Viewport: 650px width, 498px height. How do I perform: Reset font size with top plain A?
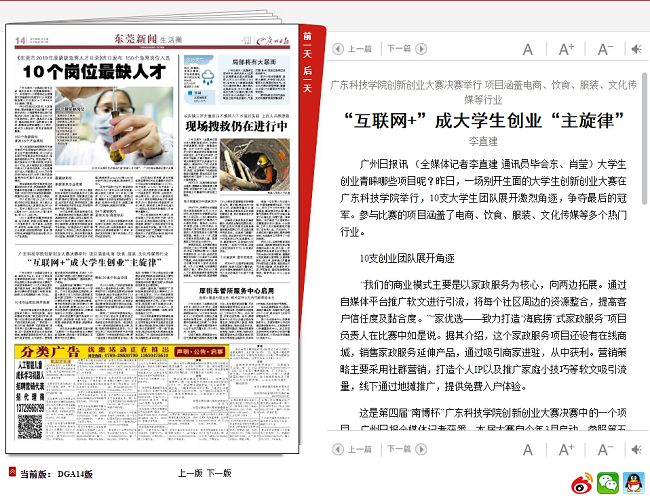click(x=527, y=50)
